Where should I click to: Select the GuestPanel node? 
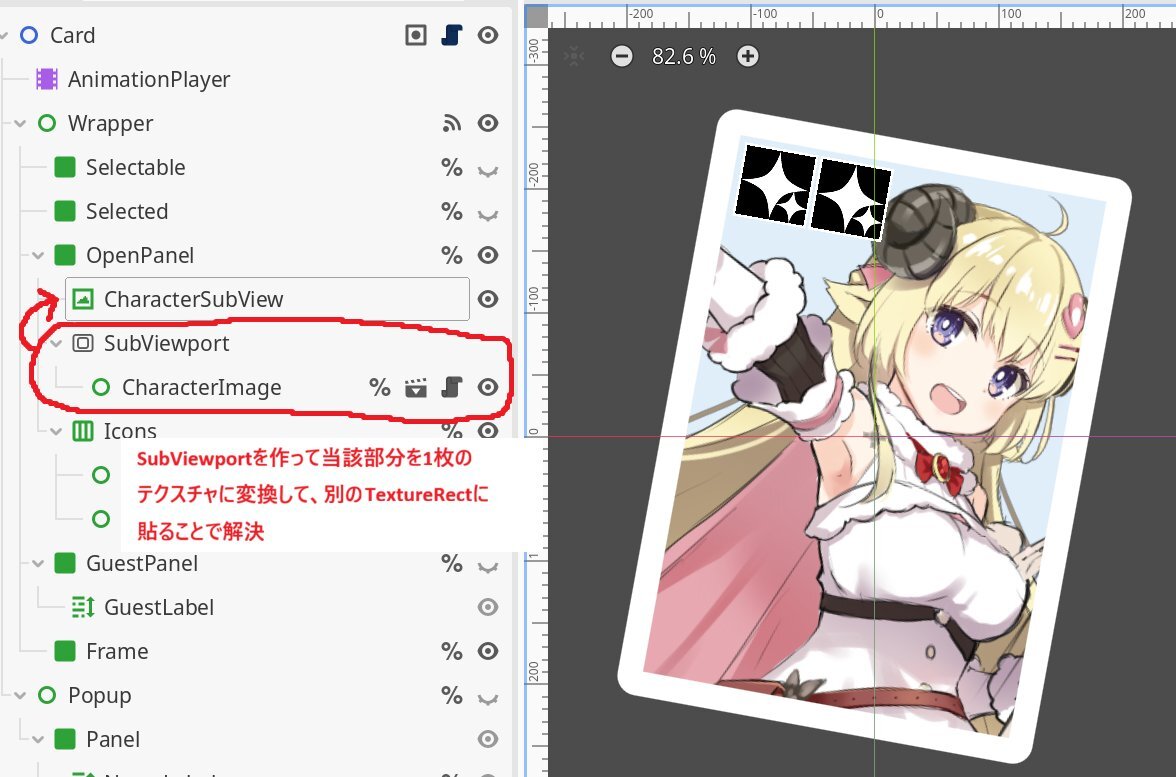click(x=142, y=563)
